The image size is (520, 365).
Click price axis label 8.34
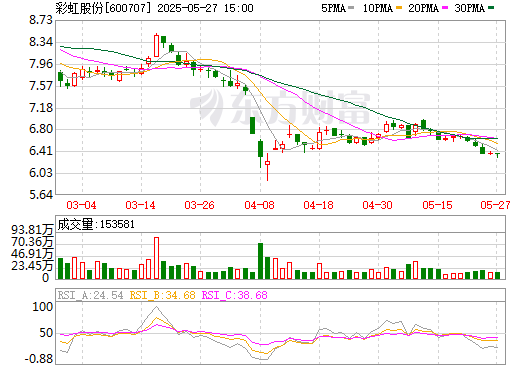tap(41, 42)
